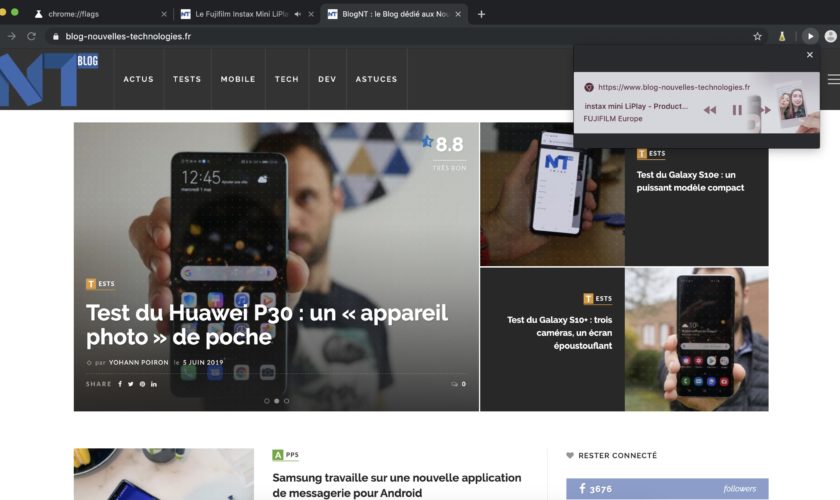Image resolution: width=840 pixels, height=500 pixels.
Task: Open the Chrome profile avatar
Action: pos(831,36)
